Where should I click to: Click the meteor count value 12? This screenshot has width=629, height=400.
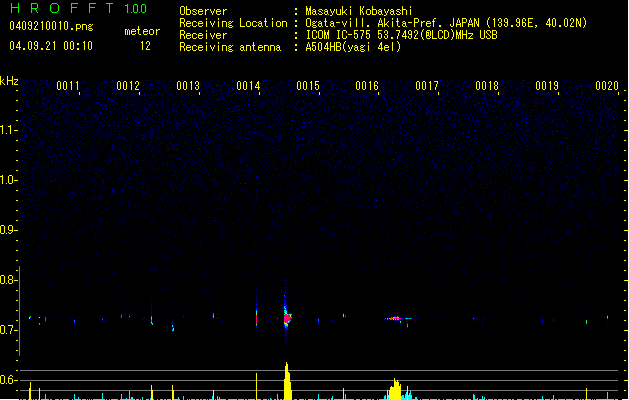click(x=145, y=46)
